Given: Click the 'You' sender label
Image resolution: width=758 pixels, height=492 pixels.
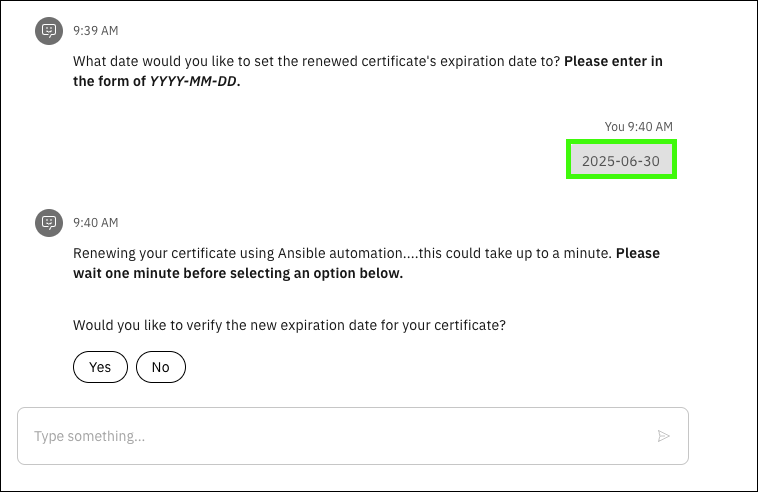Looking at the screenshot, I should click(x=614, y=127).
